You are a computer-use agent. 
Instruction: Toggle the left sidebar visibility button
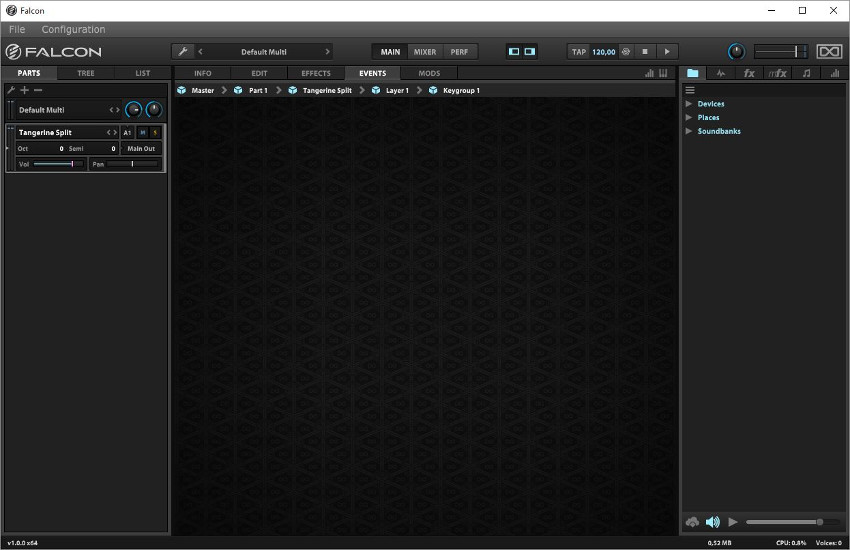point(514,51)
